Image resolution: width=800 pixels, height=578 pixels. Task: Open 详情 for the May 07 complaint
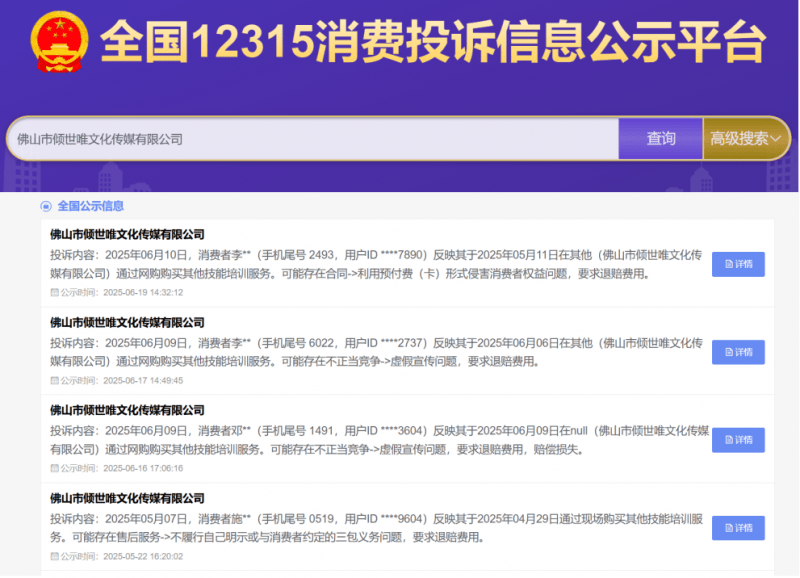coord(738,527)
